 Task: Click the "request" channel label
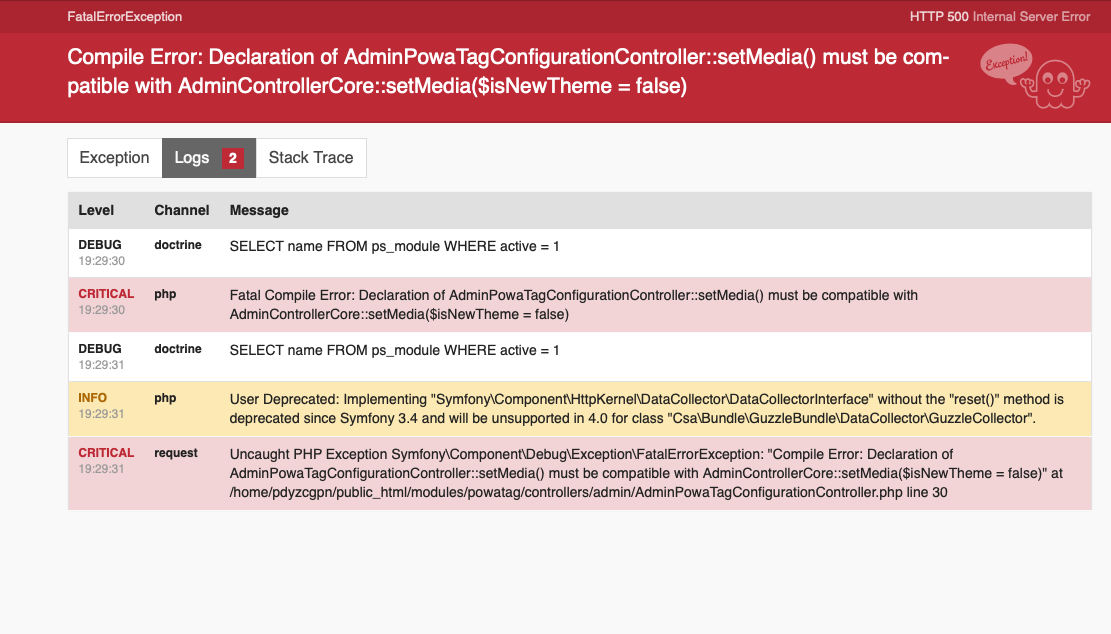click(176, 453)
